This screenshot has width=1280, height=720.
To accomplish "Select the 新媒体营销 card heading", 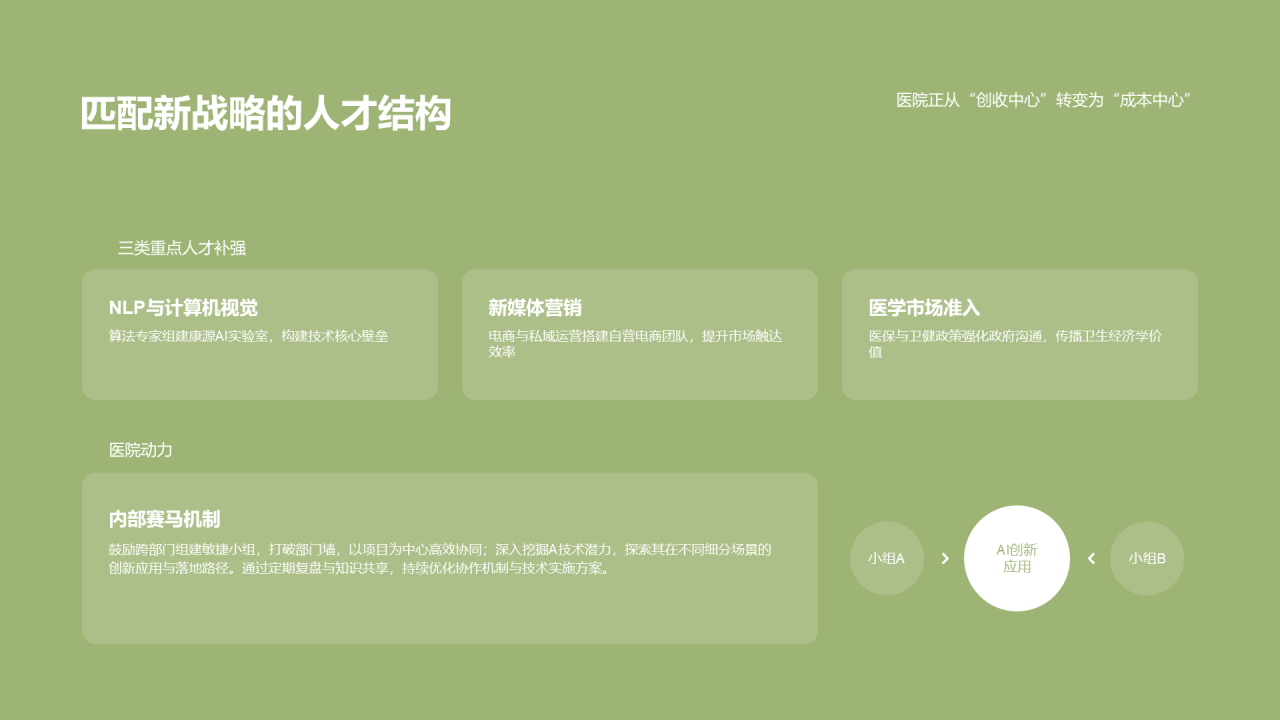I will [x=535, y=309].
